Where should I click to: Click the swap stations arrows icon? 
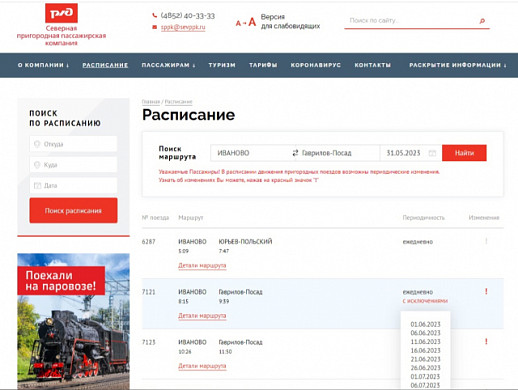pyautogui.click(x=295, y=153)
